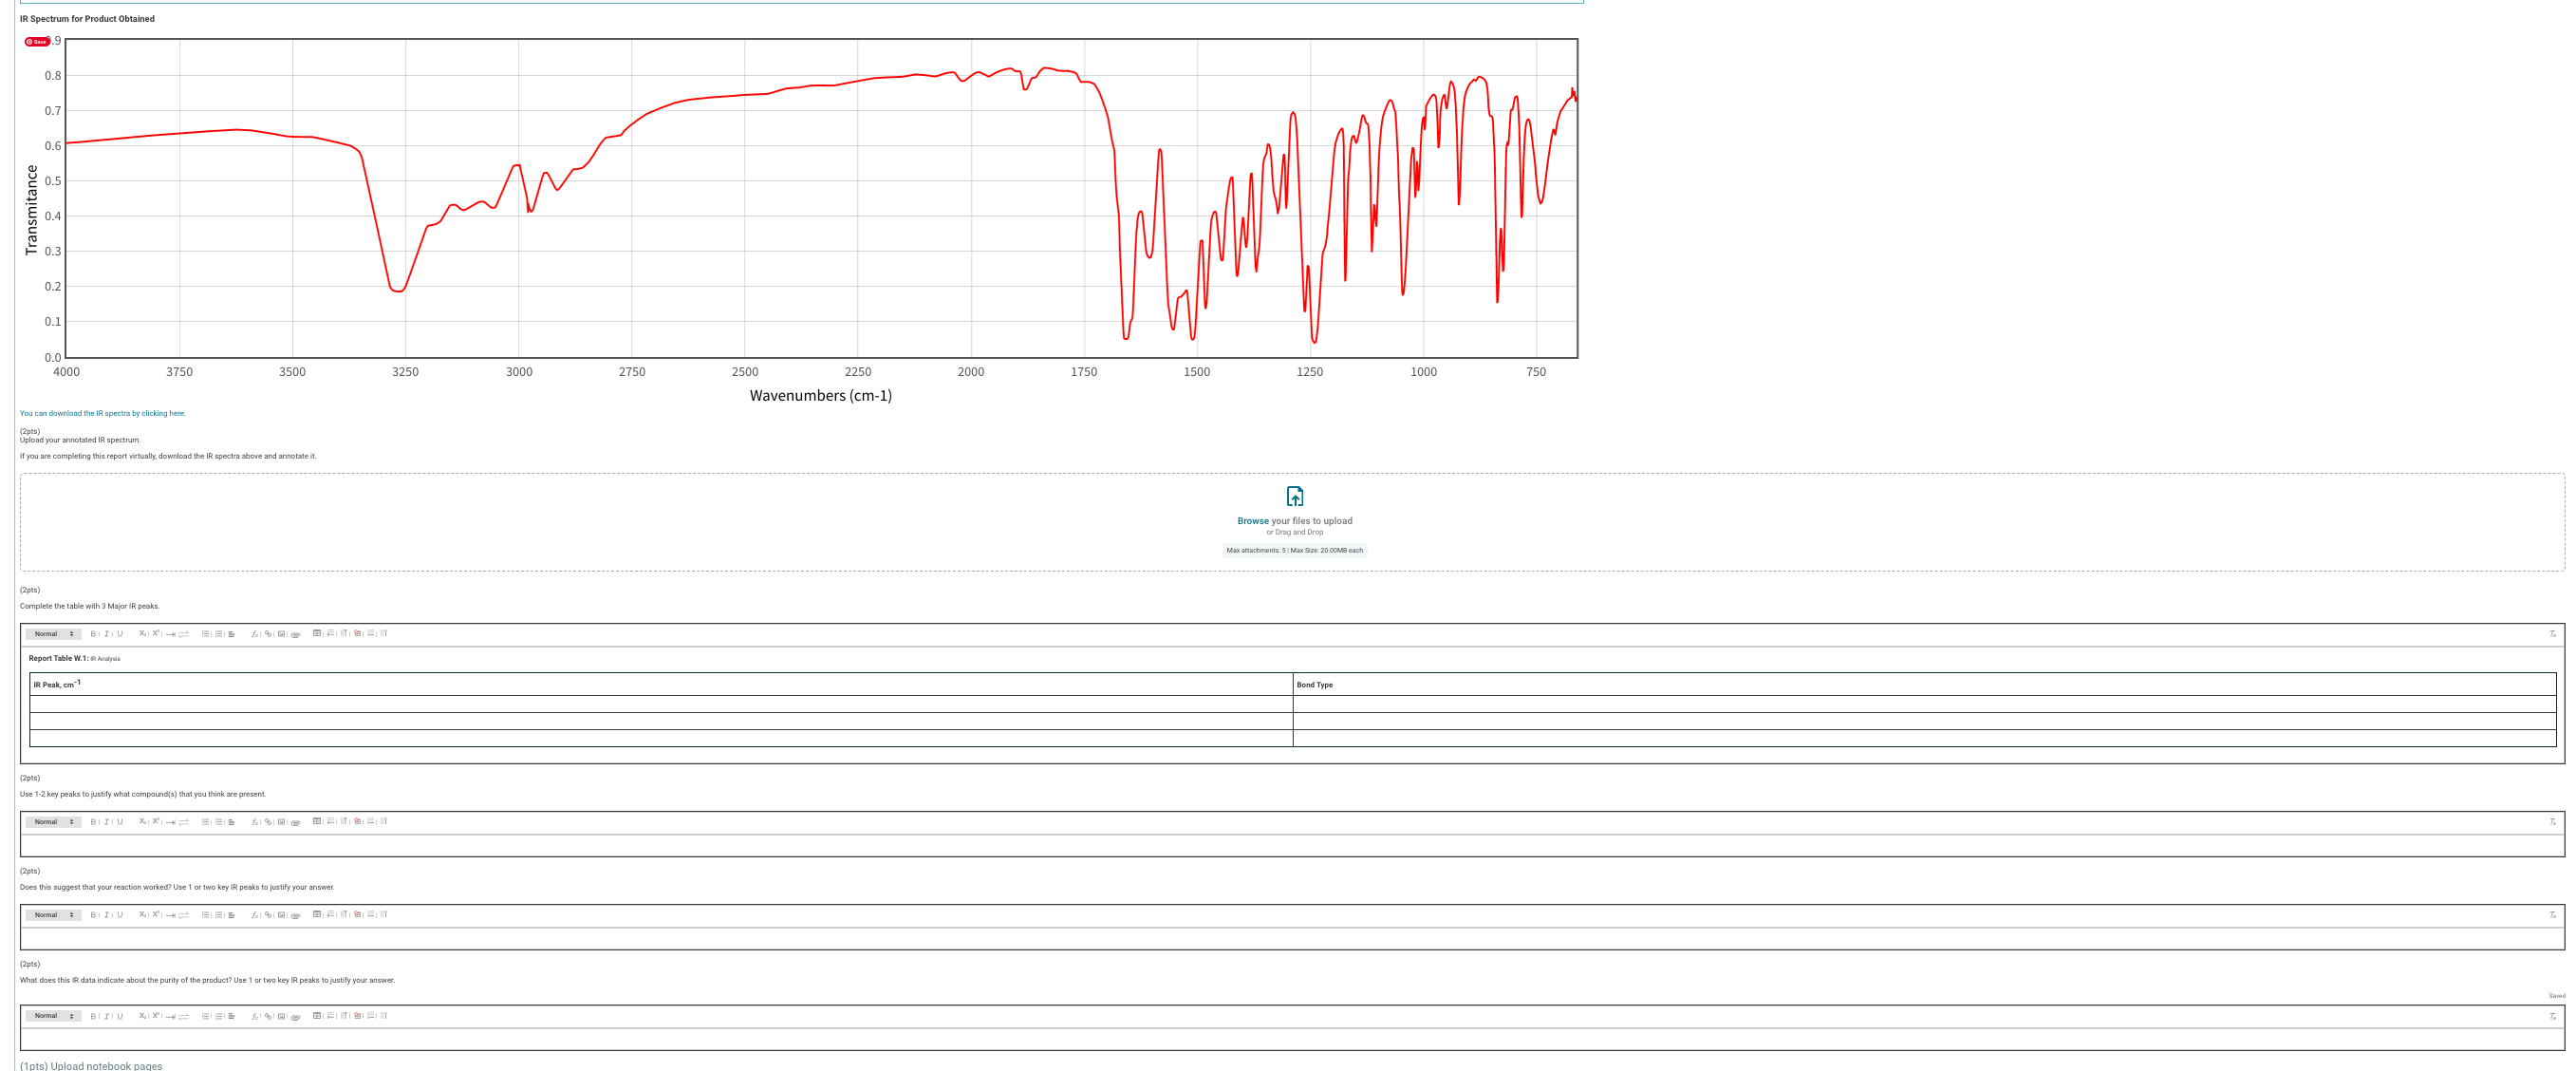Insert an image in the reaction-worked editor
2576x1071 pixels.
click(282, 914)
